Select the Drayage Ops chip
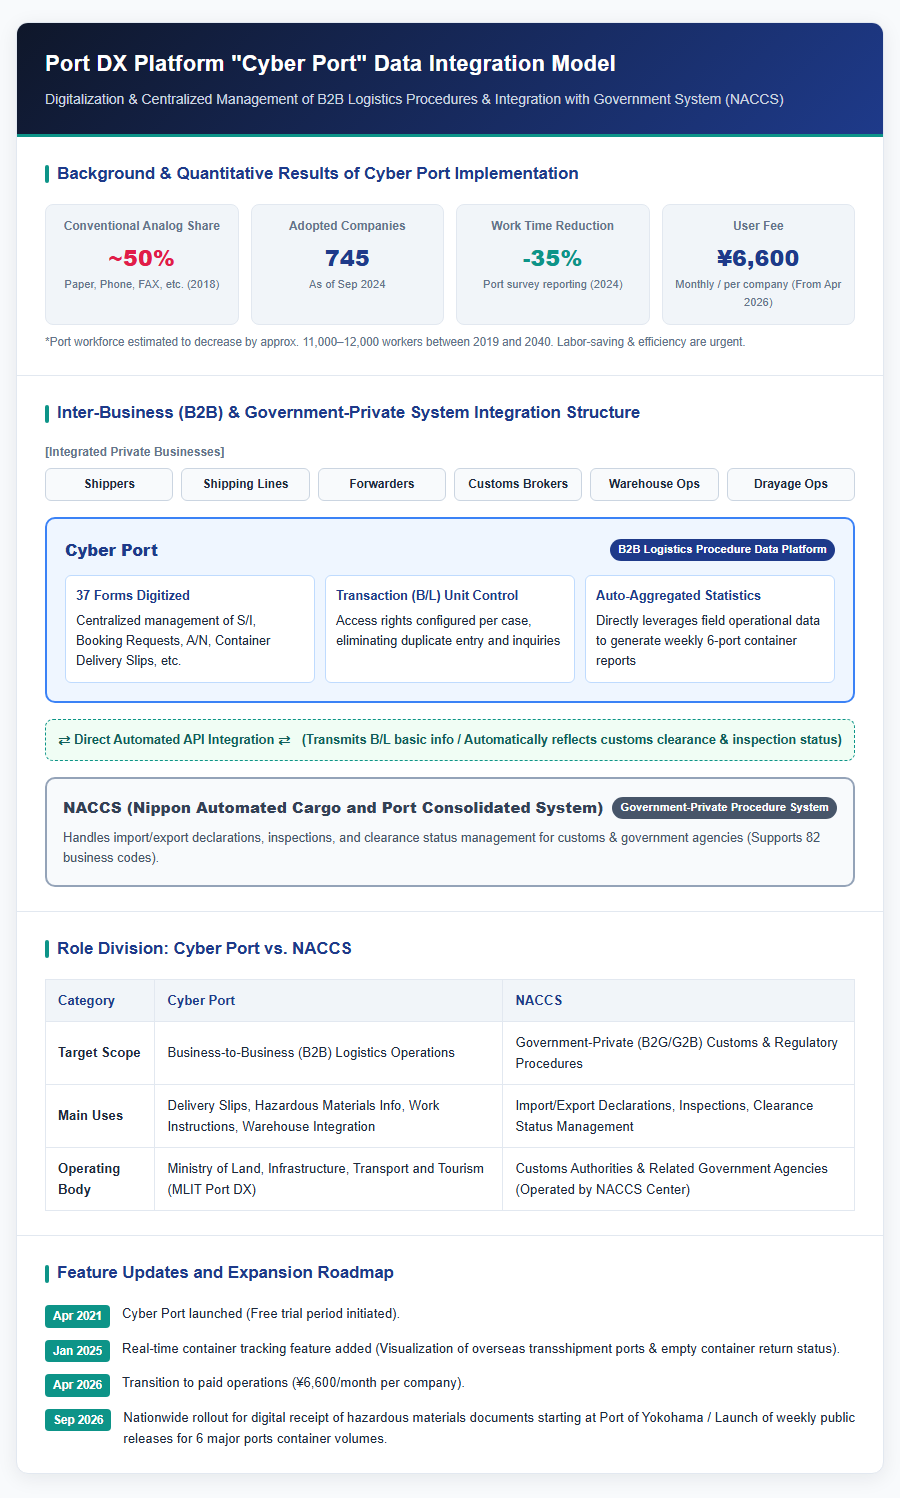The width and height of the screenshot is (900, 1498). 791,484
